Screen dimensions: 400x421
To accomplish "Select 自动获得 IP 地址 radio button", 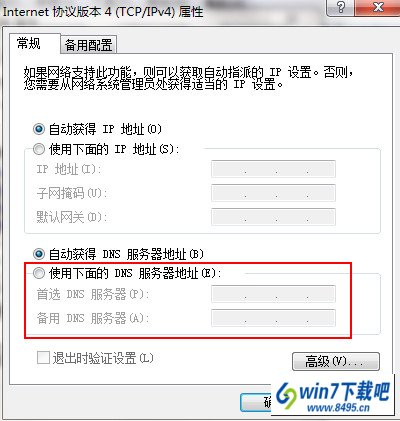I will 39,129.
